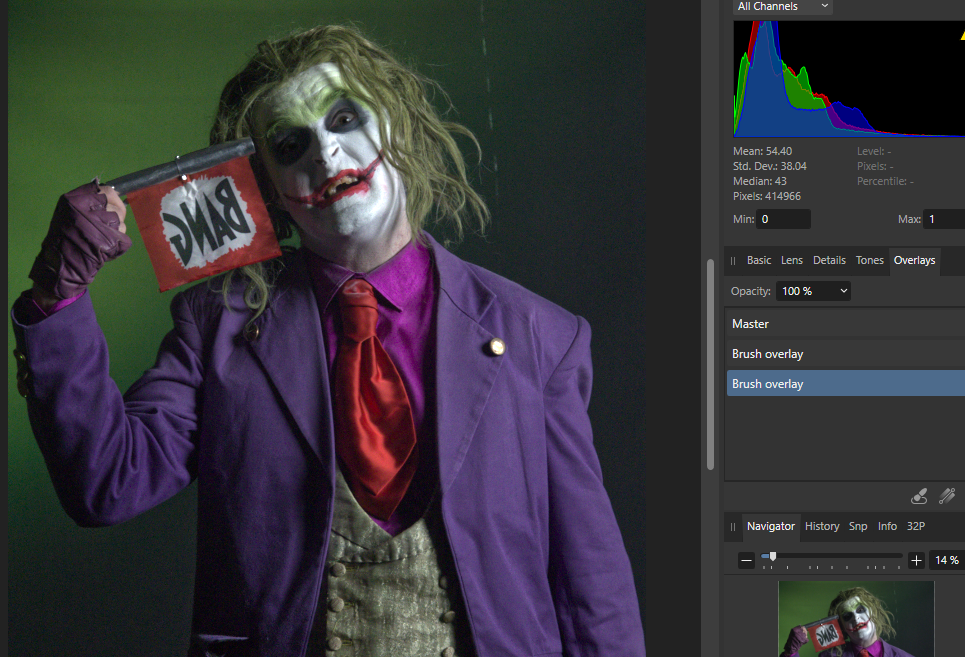The width and height of the screenshot is (965, 657).
Task: Click the histogram Max input field
Action: (x=945, y=220)
